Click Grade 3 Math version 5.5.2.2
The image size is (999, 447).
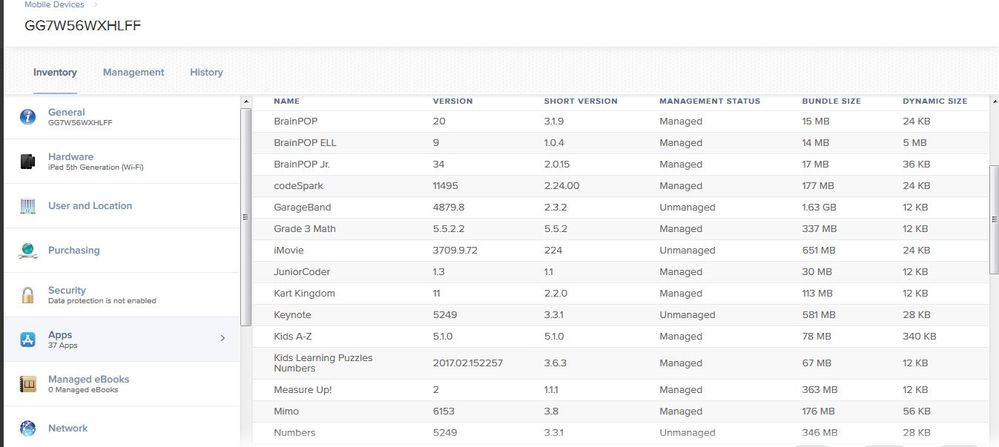[x=447, y=229]
